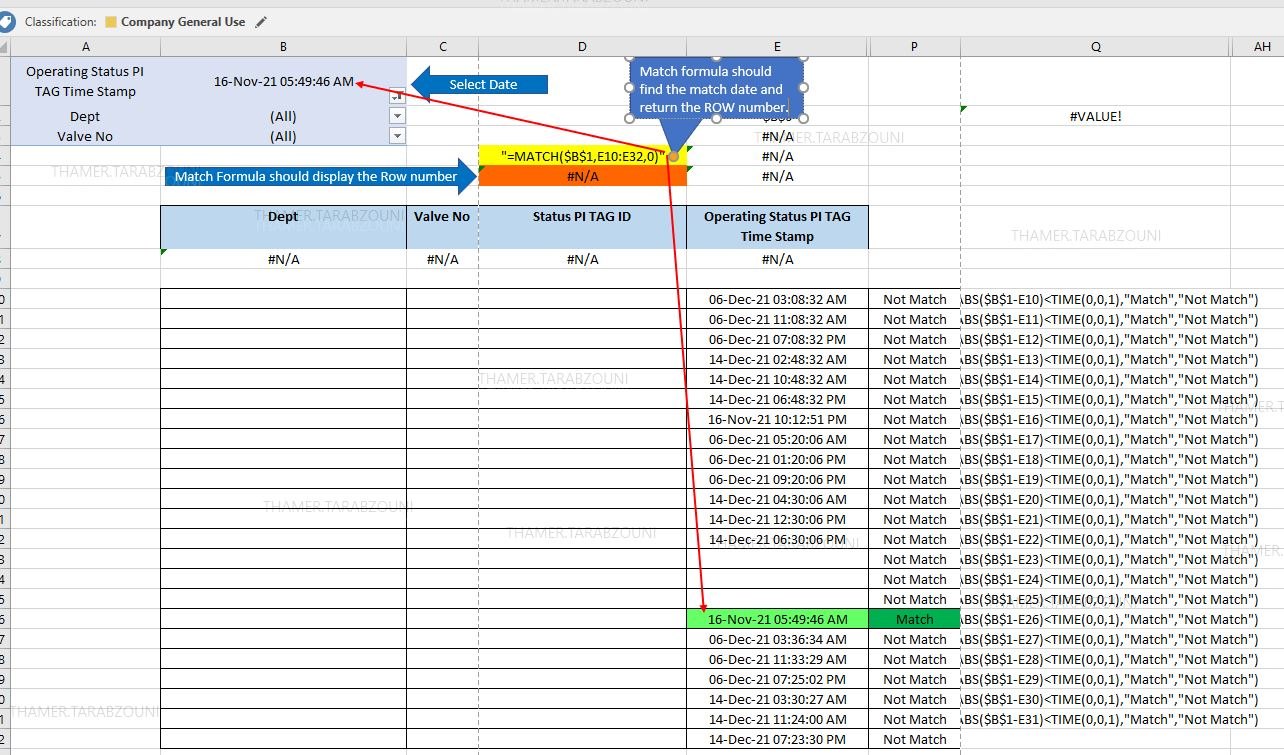Click 'Not Match' beside 06-Dec-21 09:20:06 PM
Viewport: 1284px width, 755px height.
[x=914, y=479]
